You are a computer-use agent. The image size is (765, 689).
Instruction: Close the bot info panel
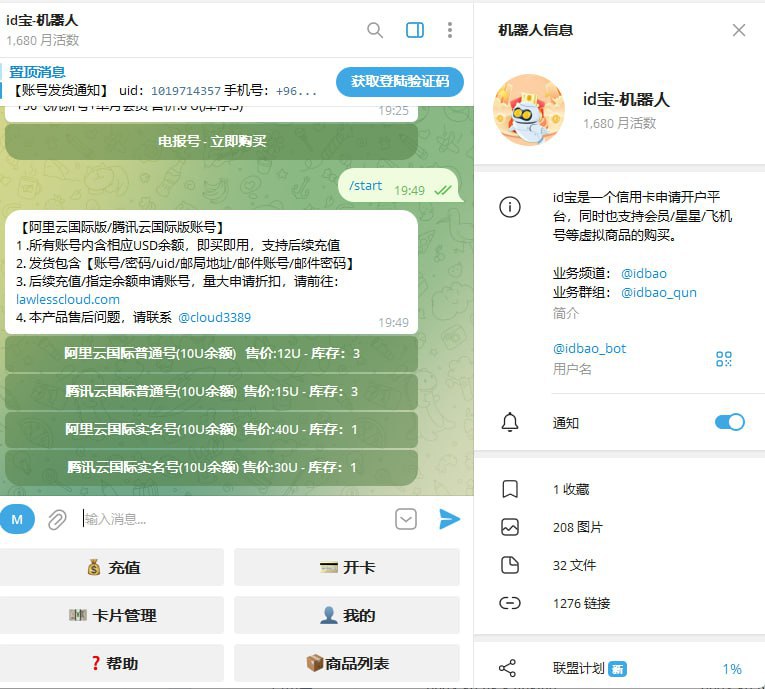pyautogui.click(x=739, y=30)
